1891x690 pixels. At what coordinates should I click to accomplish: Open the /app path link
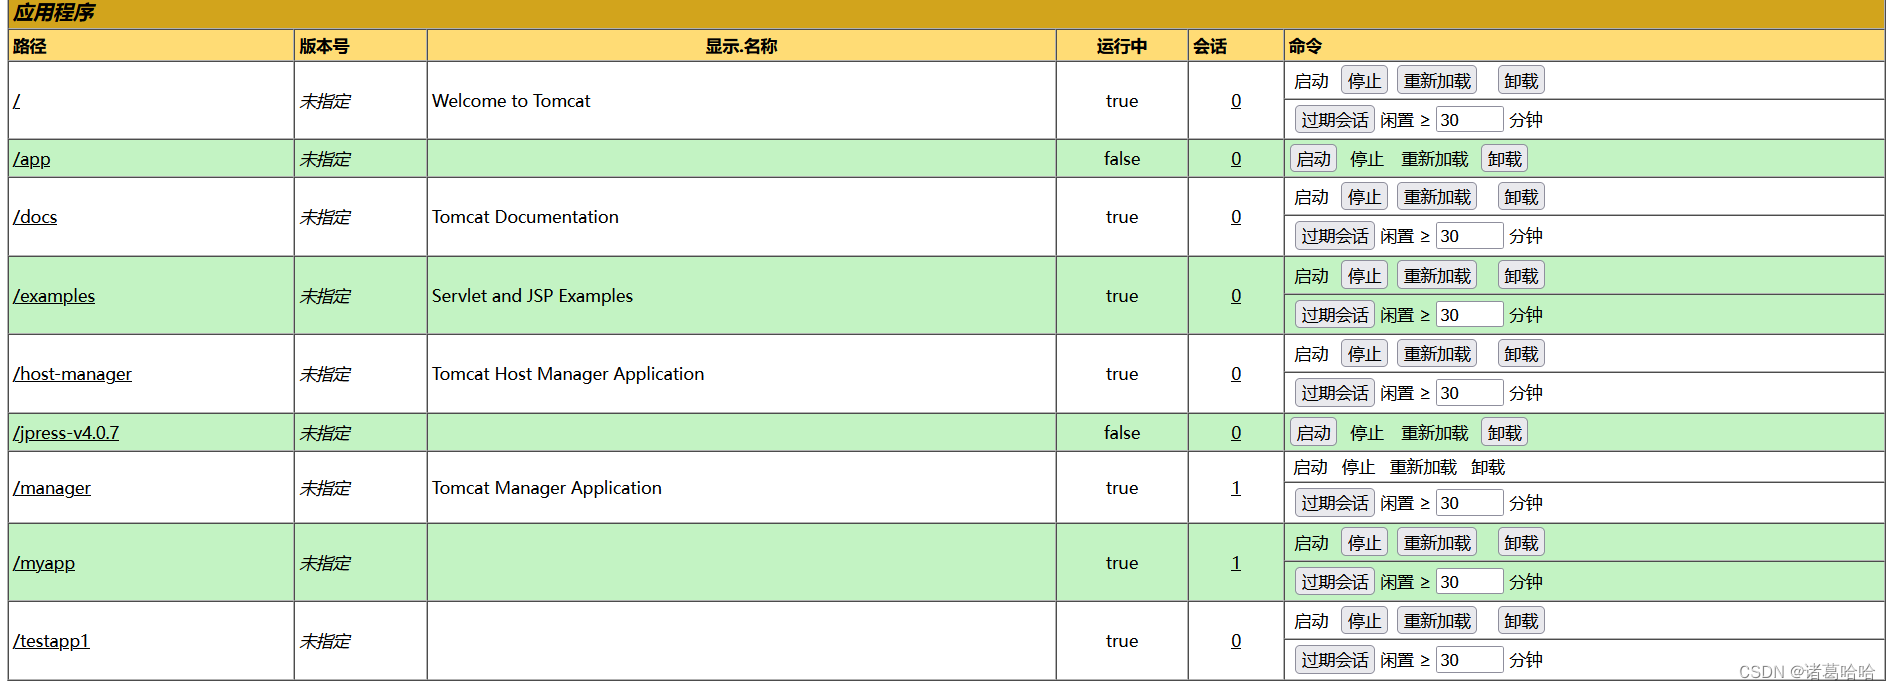tap(32, 159)
